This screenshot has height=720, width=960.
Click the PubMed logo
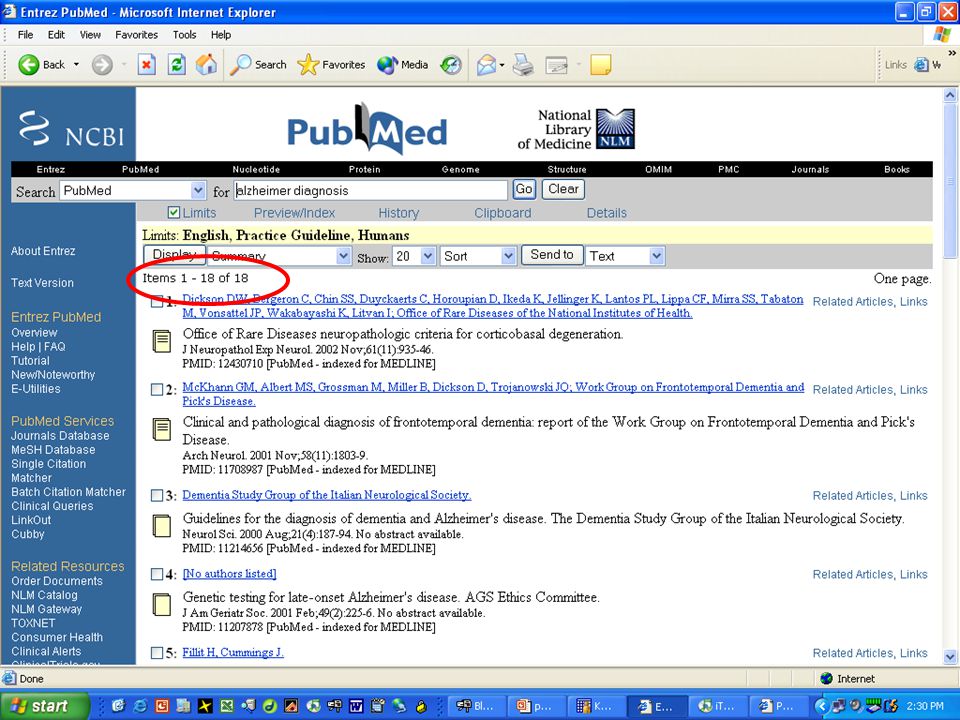(x=367, y=129)
